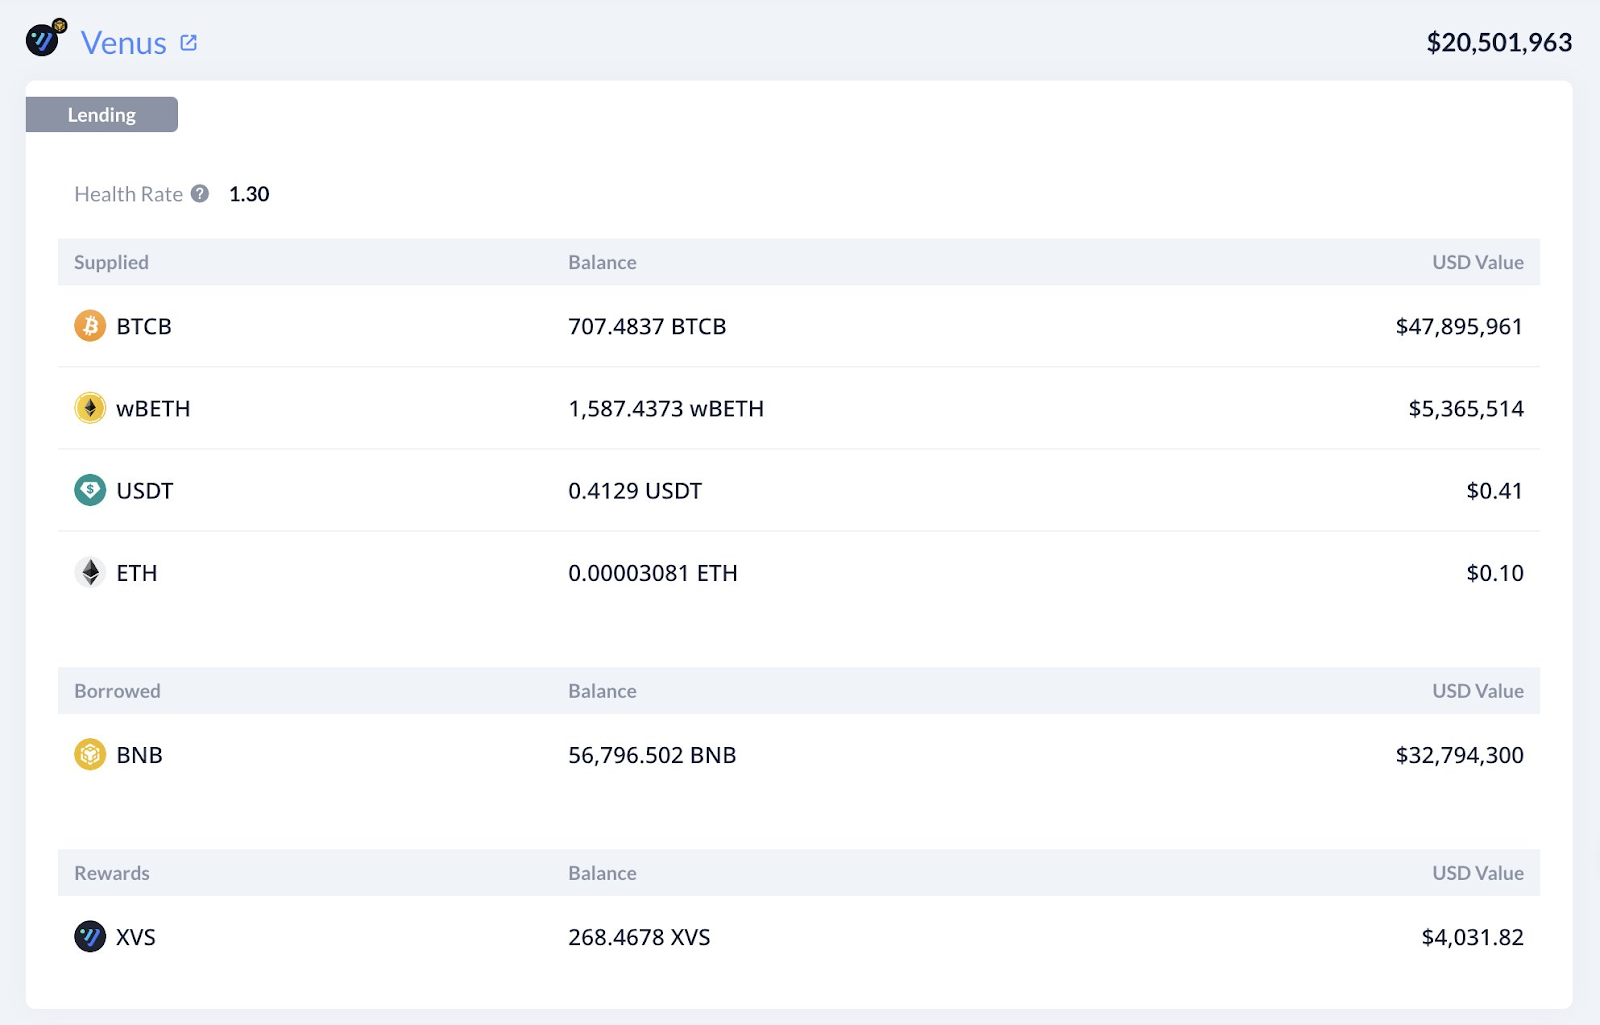Switch to the Lending tab
This screenshot has width=1600, height=1025.
click(x=100, y=114)
